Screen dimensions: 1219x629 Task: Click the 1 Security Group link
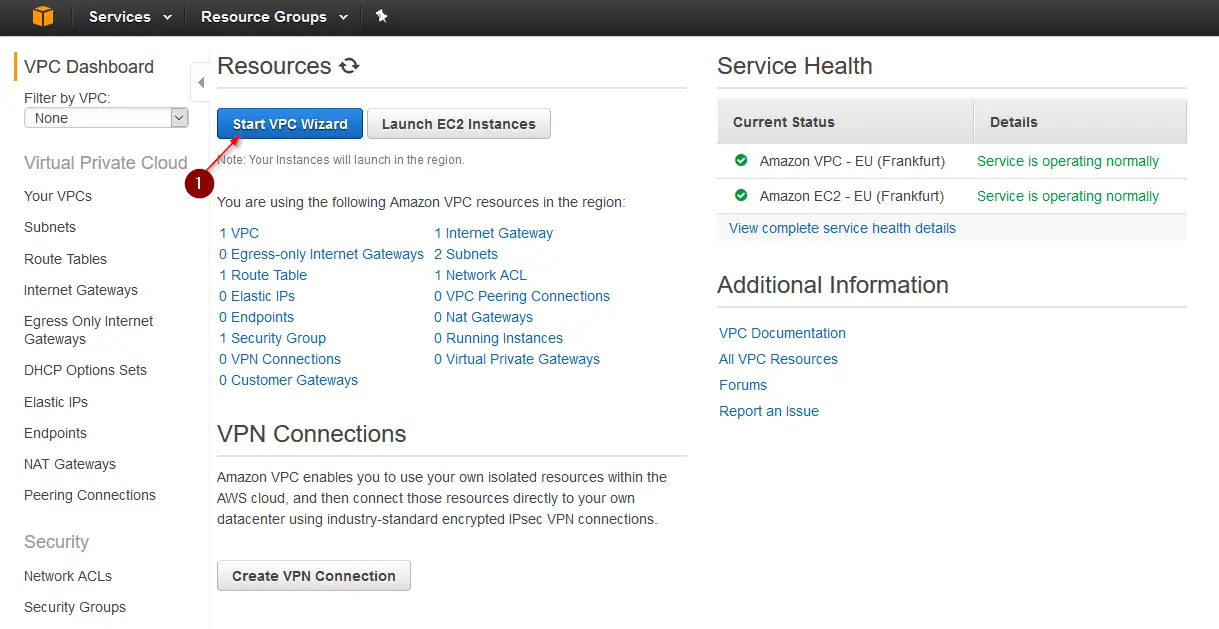point(272,338)
